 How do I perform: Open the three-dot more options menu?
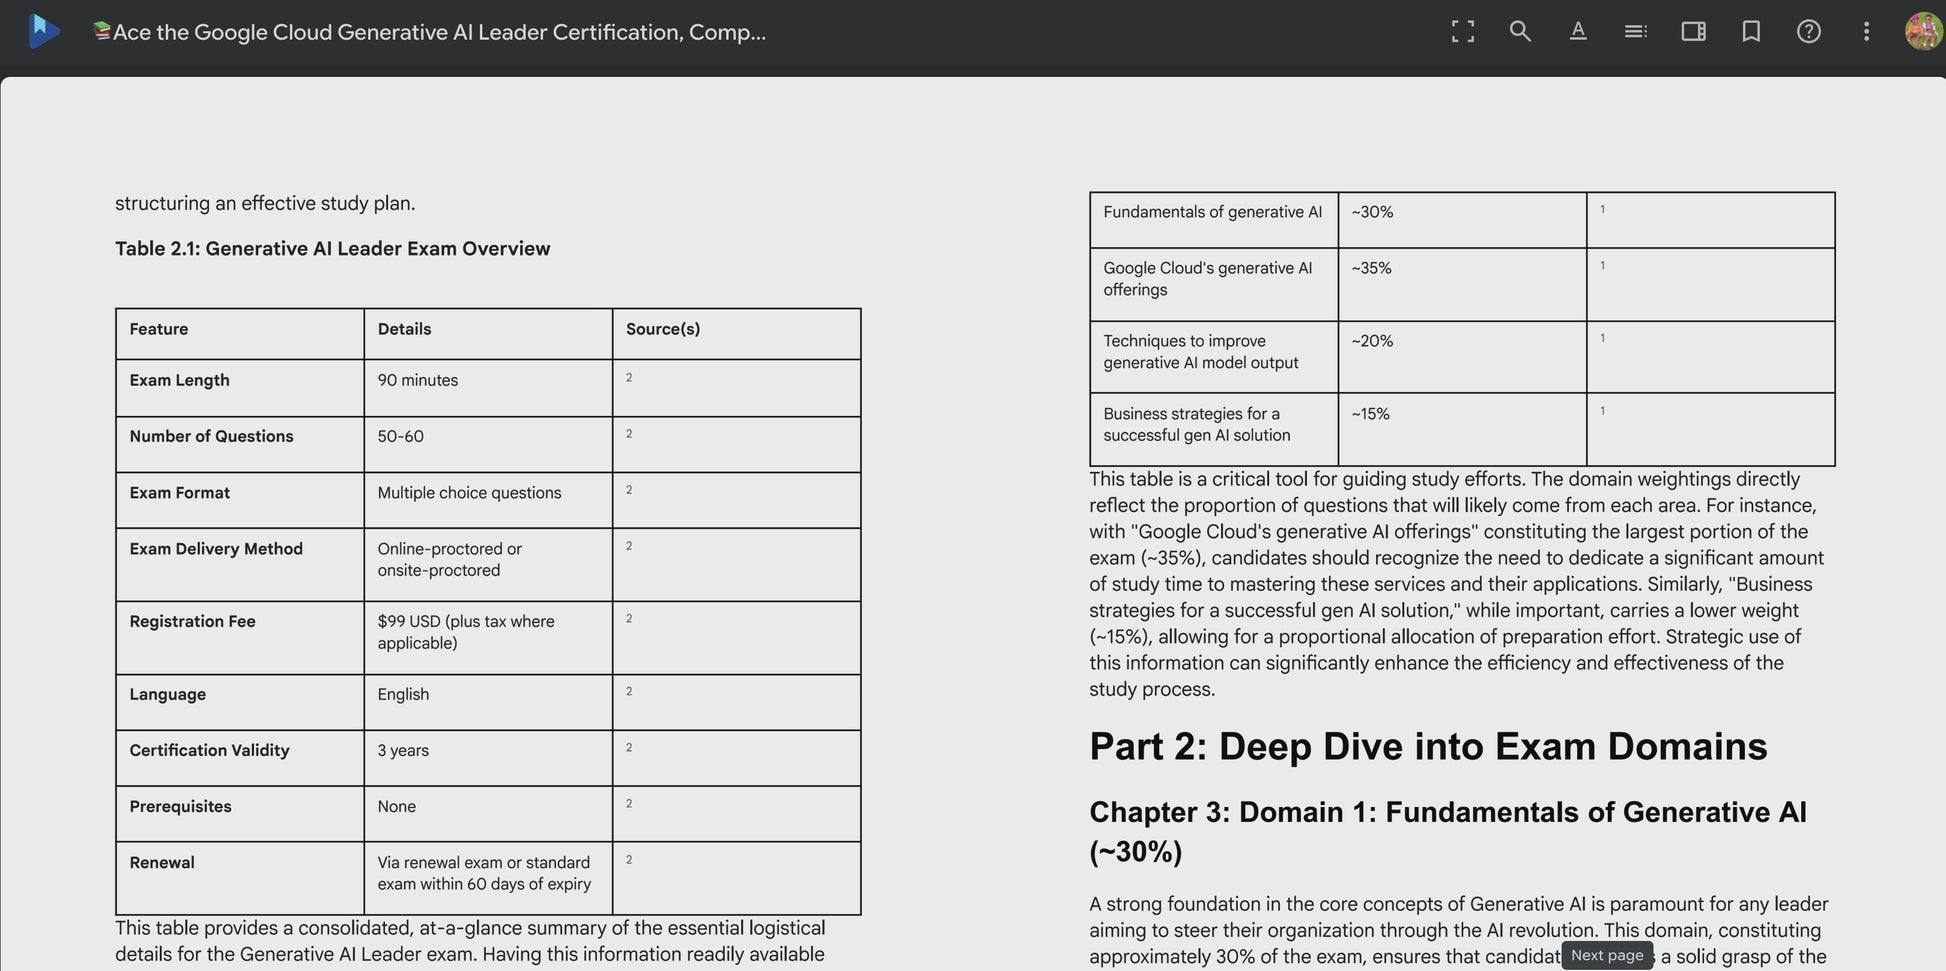coord(1866,31)
